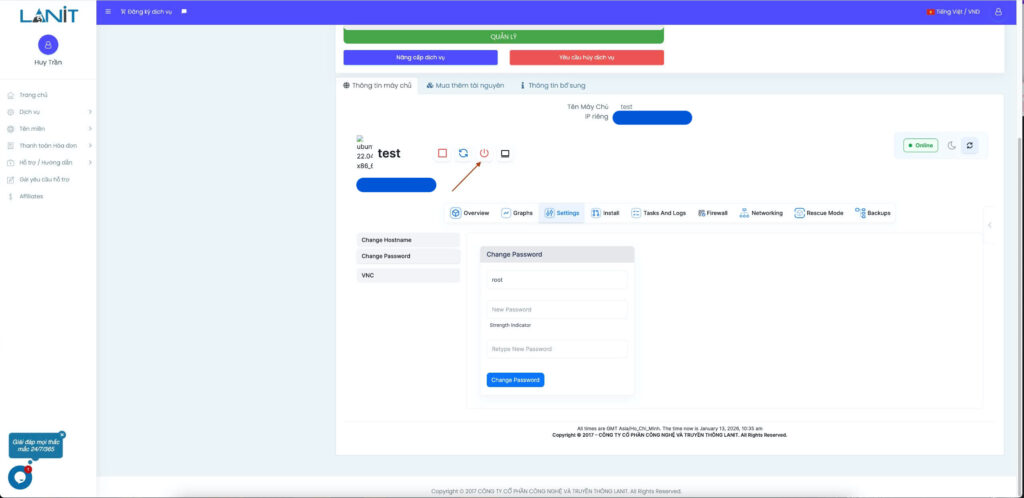Viewport: 1024px width, 498px height.
Task: Click the refresh icon beside Online status
Action: [969, 145]
